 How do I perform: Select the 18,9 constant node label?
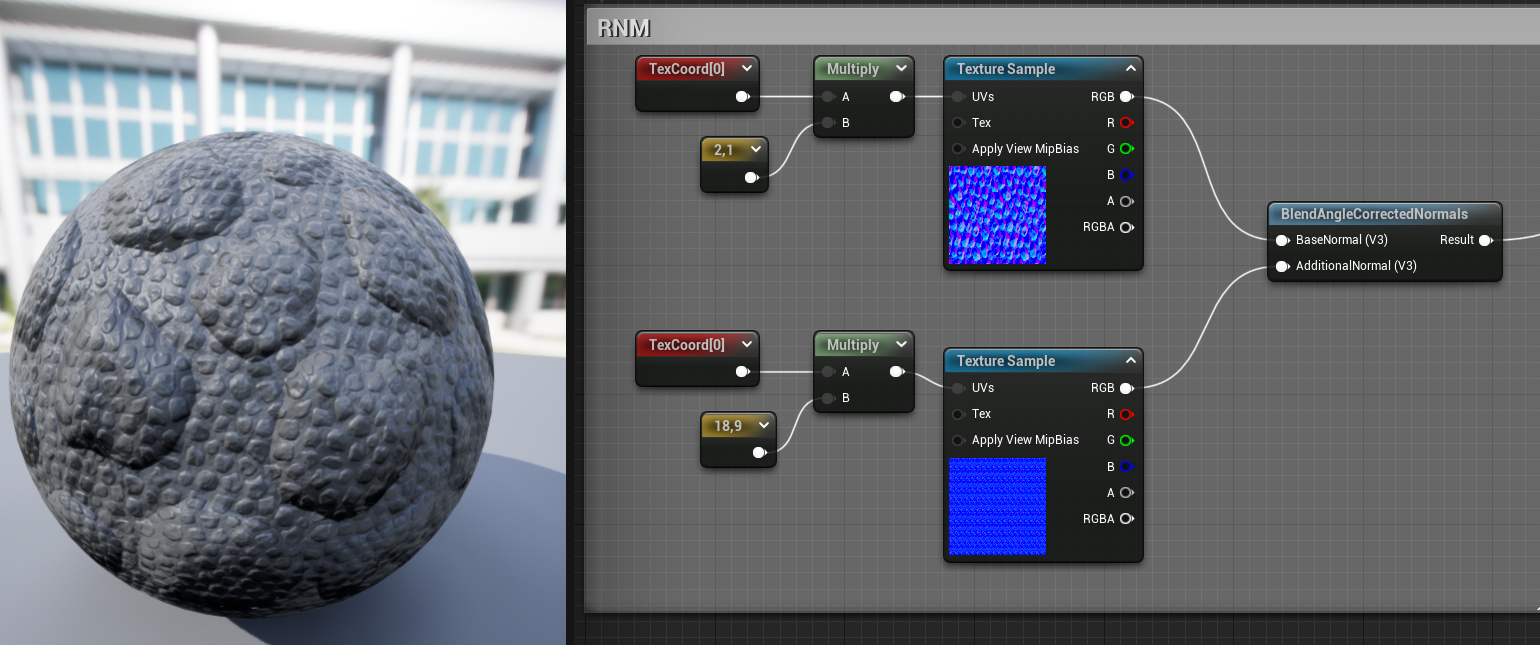click(728, 425)
